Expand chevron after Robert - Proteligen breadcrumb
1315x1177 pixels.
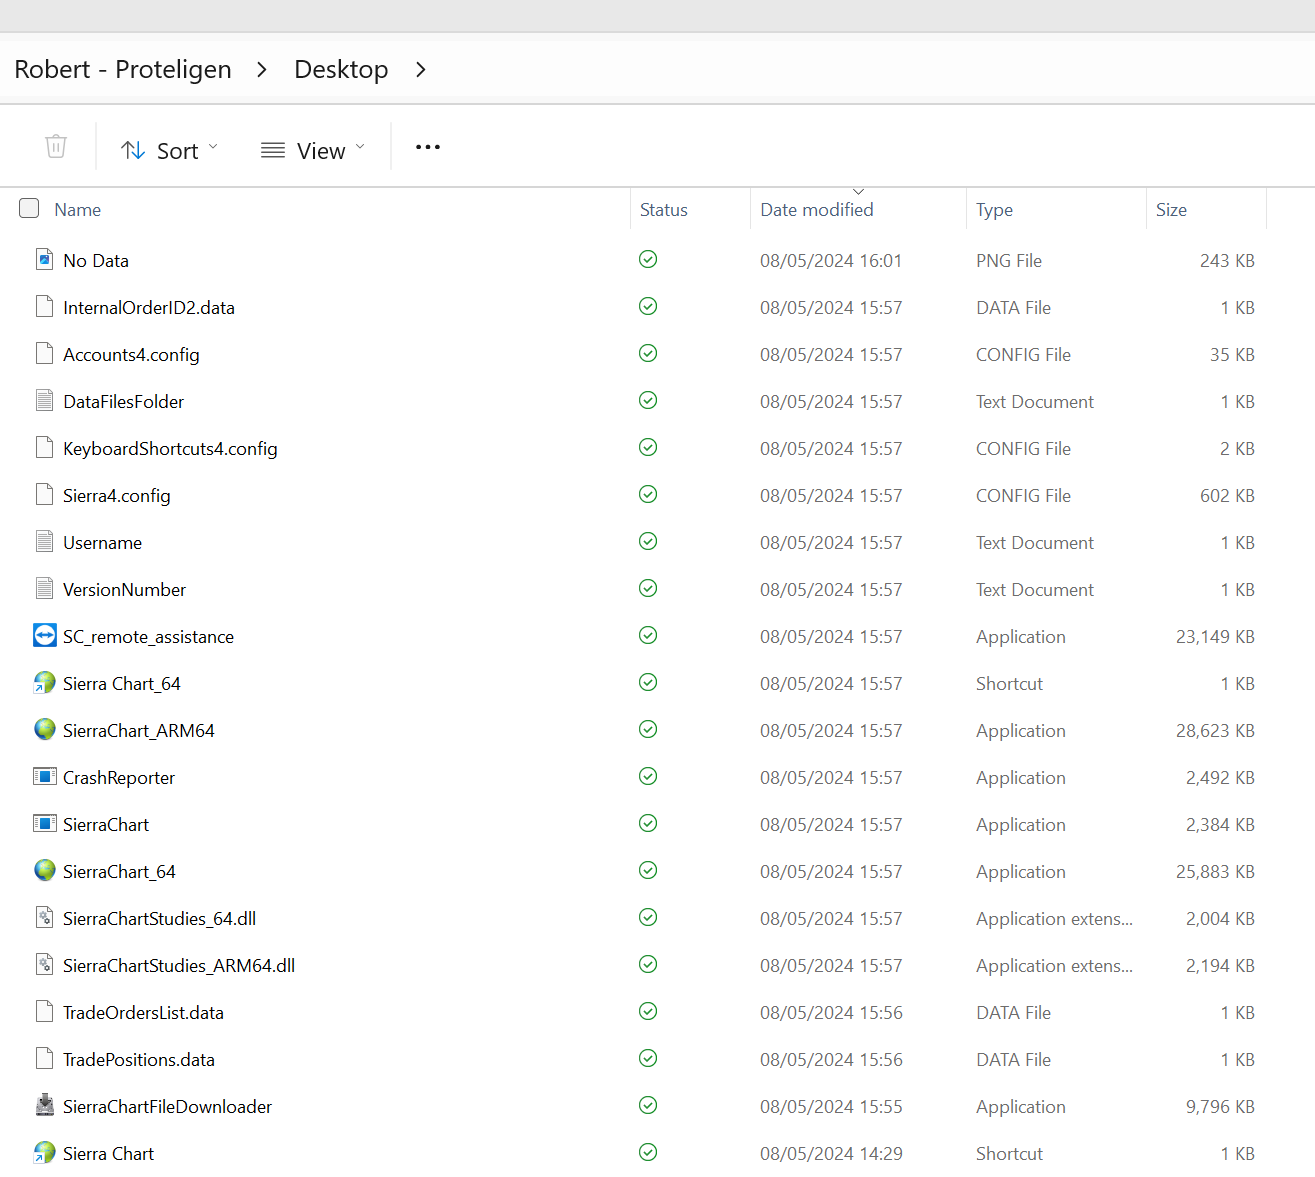point(262,69)
